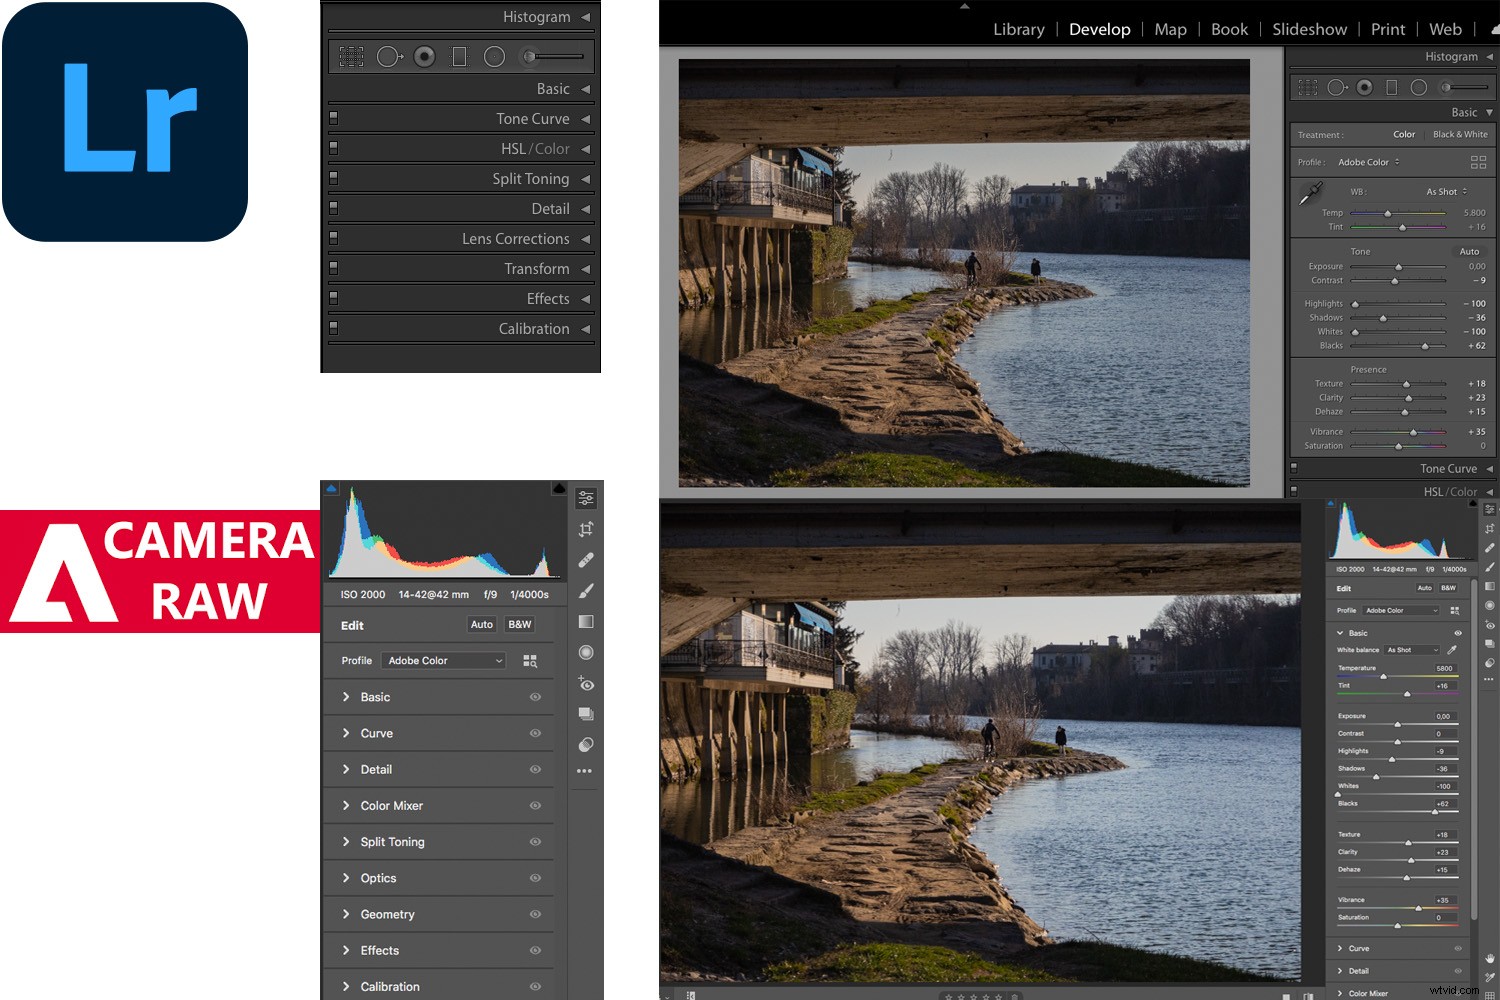Switch to the Library module

(1018, 29)
